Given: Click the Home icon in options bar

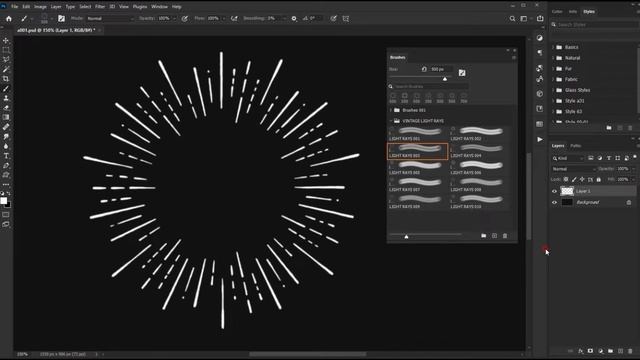Looking at the screenshot, I should pos(9,18).
